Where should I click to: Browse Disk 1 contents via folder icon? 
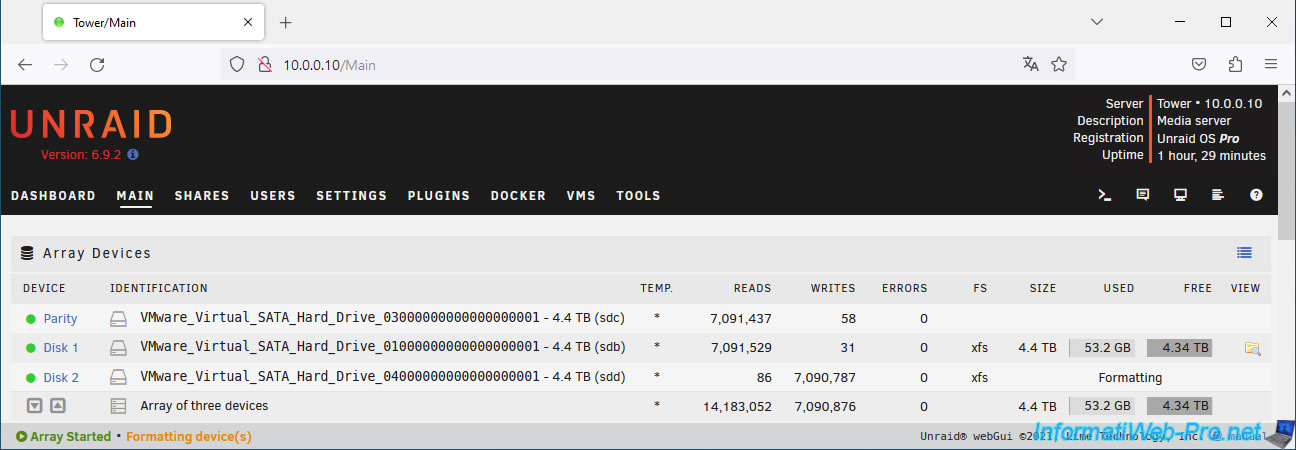coord(1251,348)
